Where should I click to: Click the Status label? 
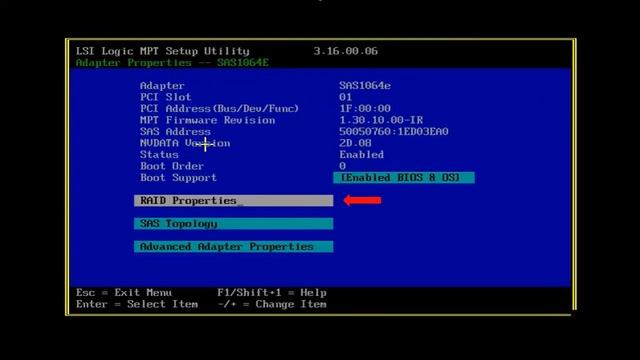[159, 155]
